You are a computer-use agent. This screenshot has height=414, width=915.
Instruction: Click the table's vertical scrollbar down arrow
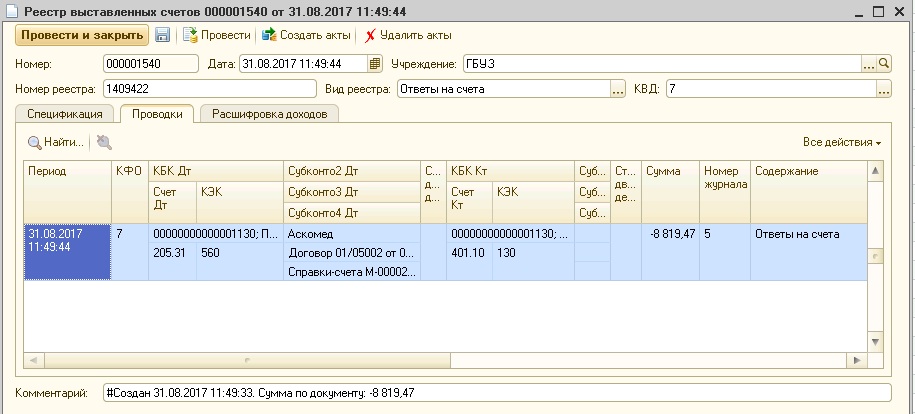(874, 342)
